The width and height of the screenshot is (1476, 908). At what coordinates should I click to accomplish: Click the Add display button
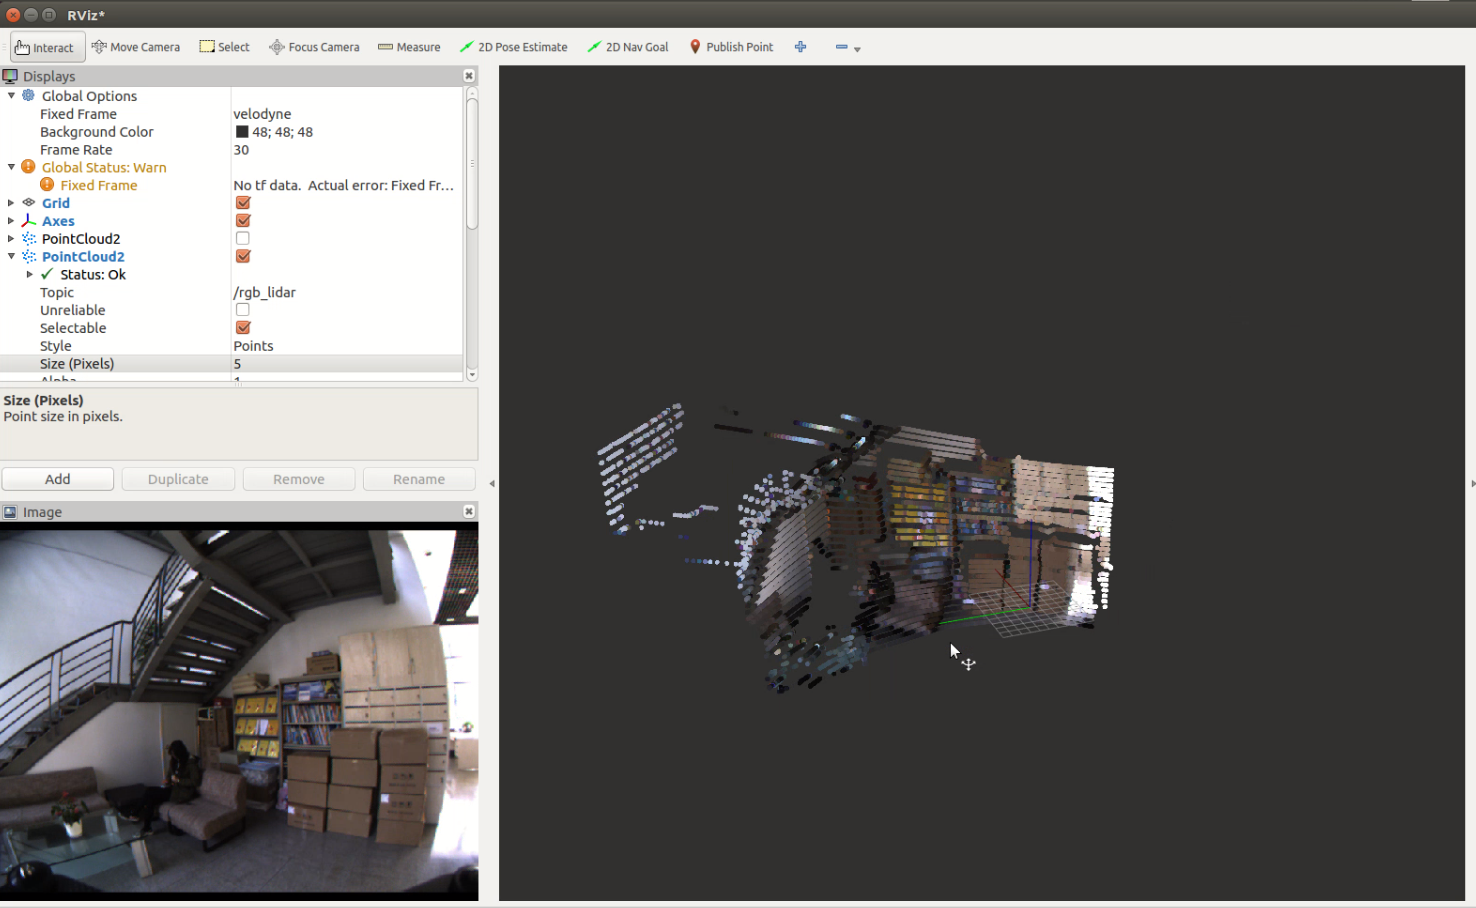point(58,479)
